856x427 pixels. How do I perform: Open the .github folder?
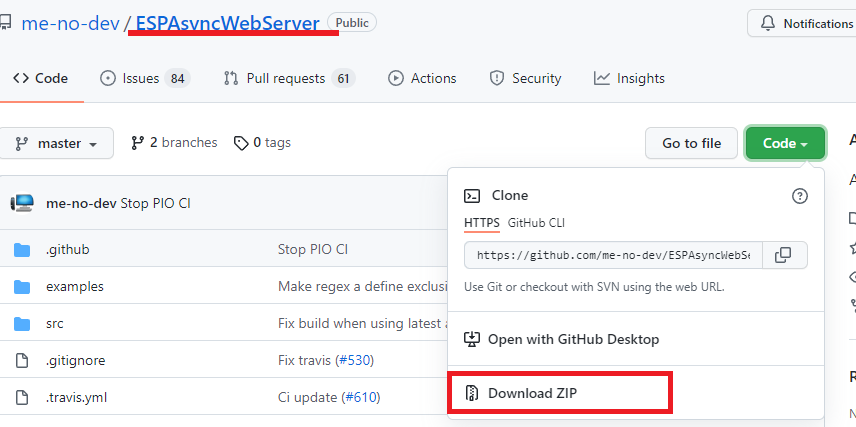pyautogui.click(x=68, y=250)
